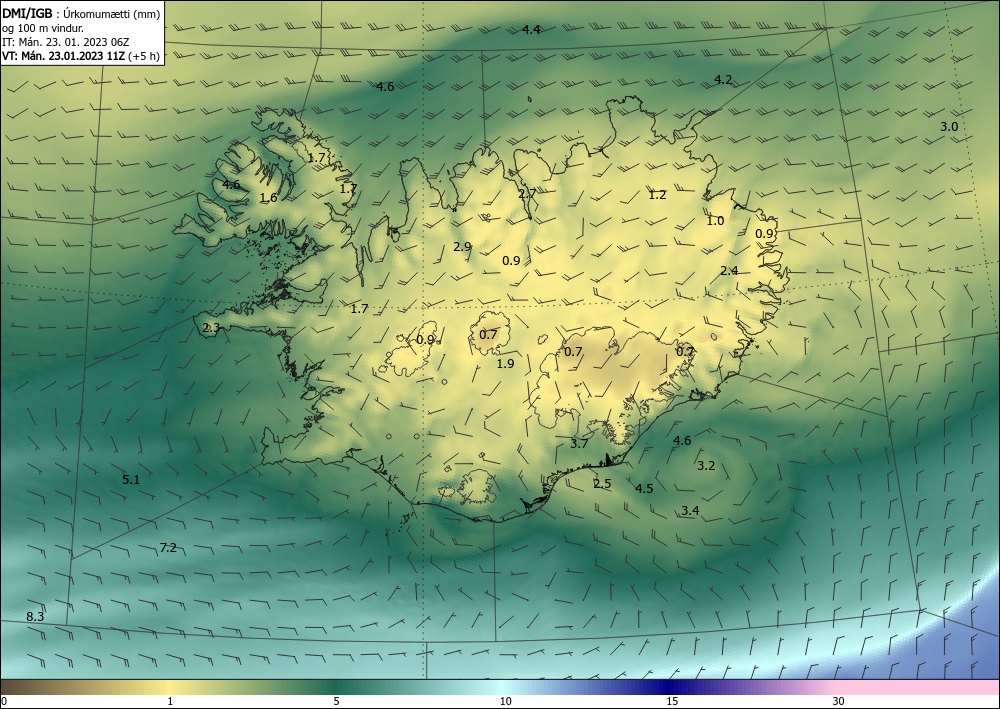Click the map value 1.6
Image resolution: width=1000 pixels, height=709 pixels.
(268, 198)
